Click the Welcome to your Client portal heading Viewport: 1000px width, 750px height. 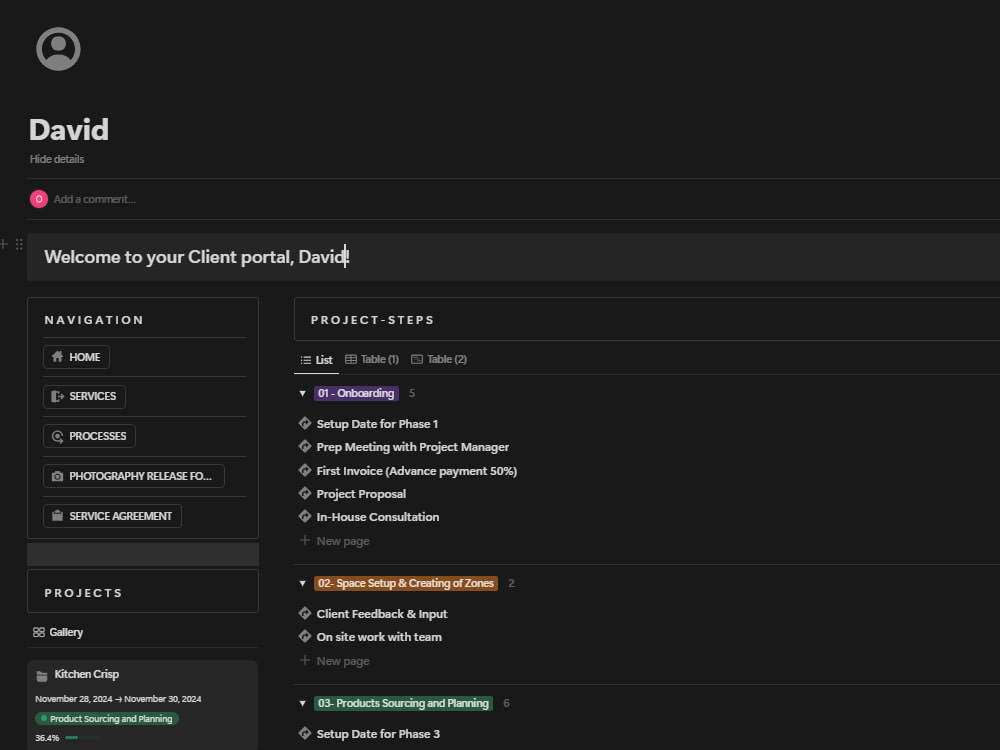click(196, 257)
